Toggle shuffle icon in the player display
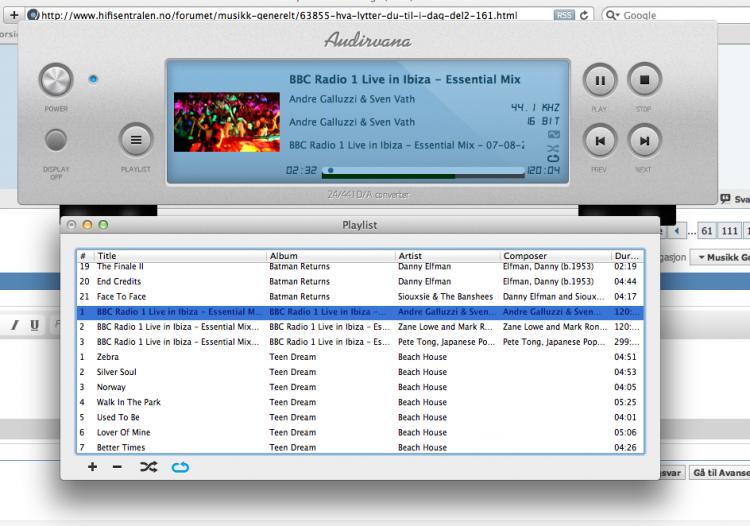Image resolution: width=750 pixels, height=526 pixels. click(553, 148)
